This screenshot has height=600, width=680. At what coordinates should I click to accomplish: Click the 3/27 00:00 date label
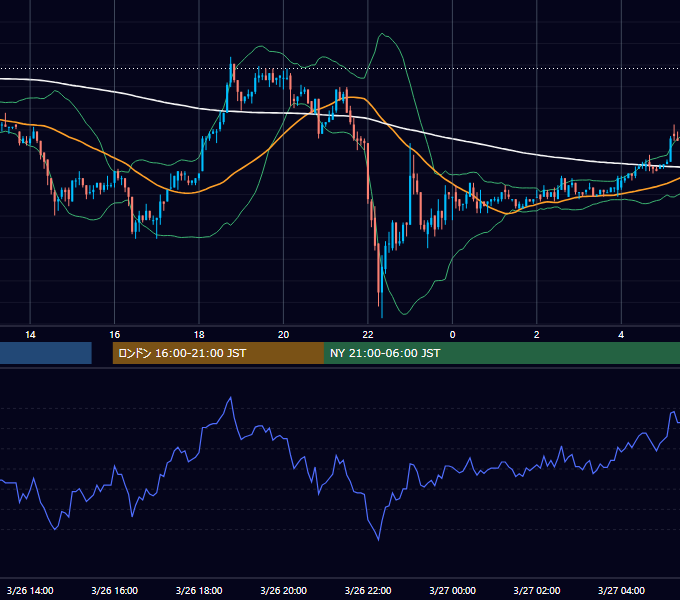(452, 590)
